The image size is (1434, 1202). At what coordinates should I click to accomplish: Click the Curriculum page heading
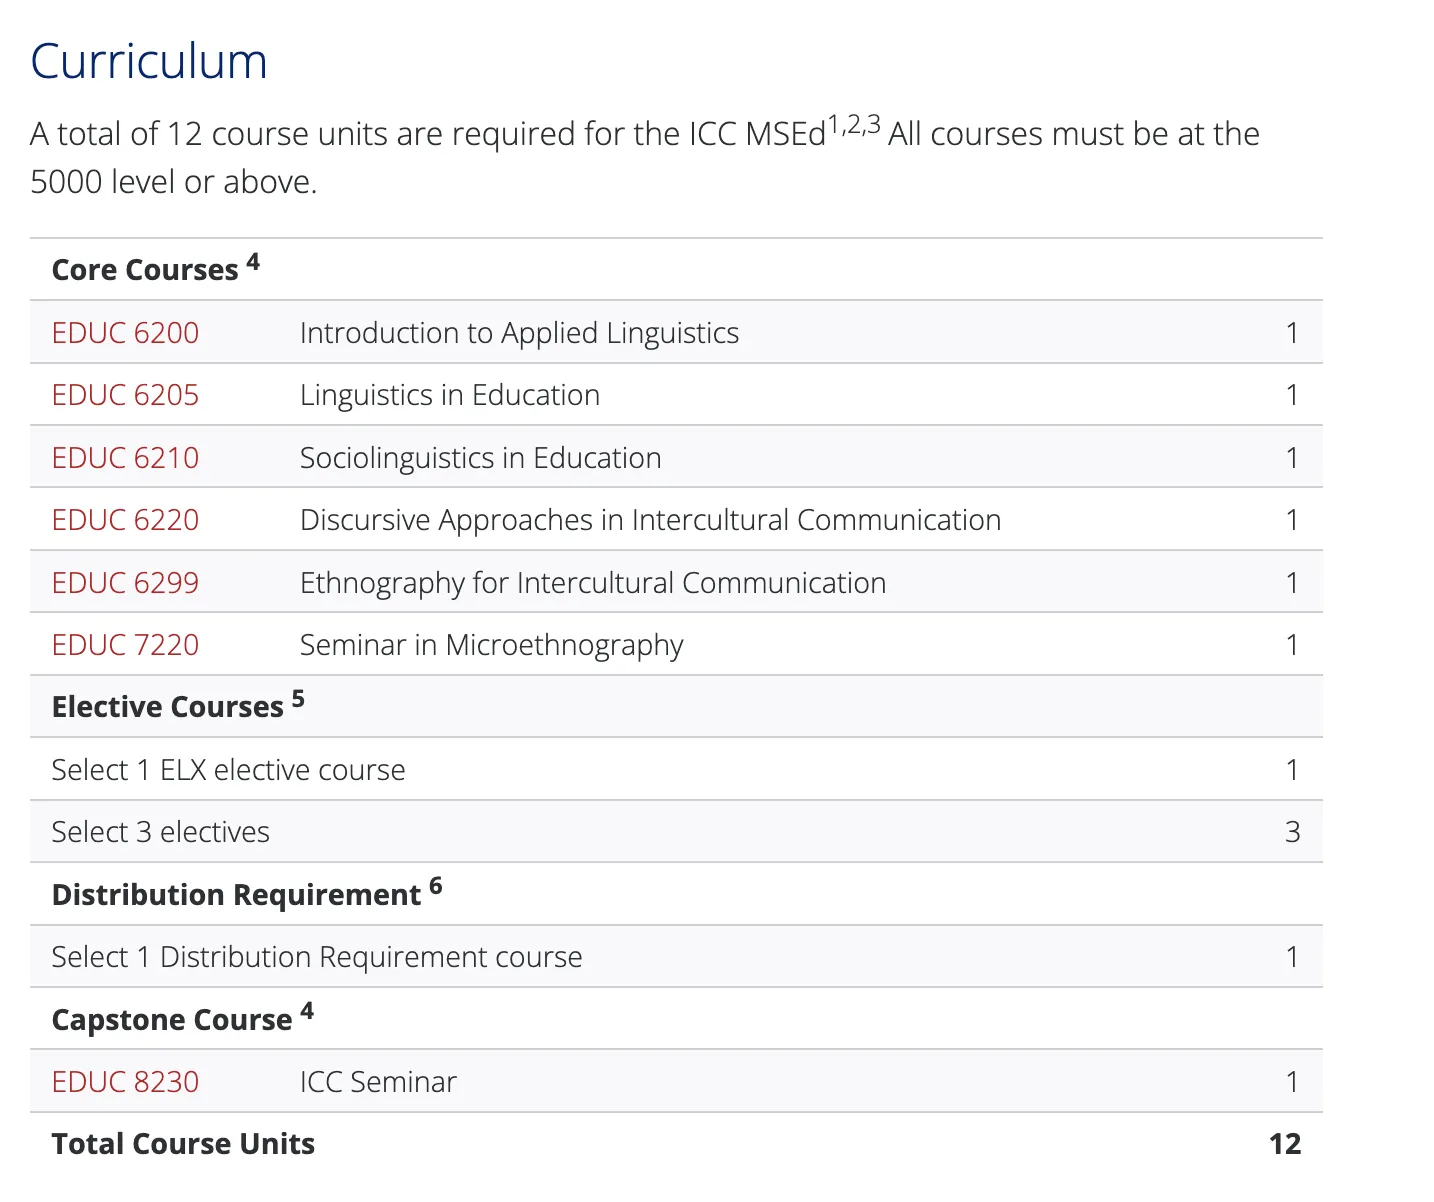(x=149, y=62)
